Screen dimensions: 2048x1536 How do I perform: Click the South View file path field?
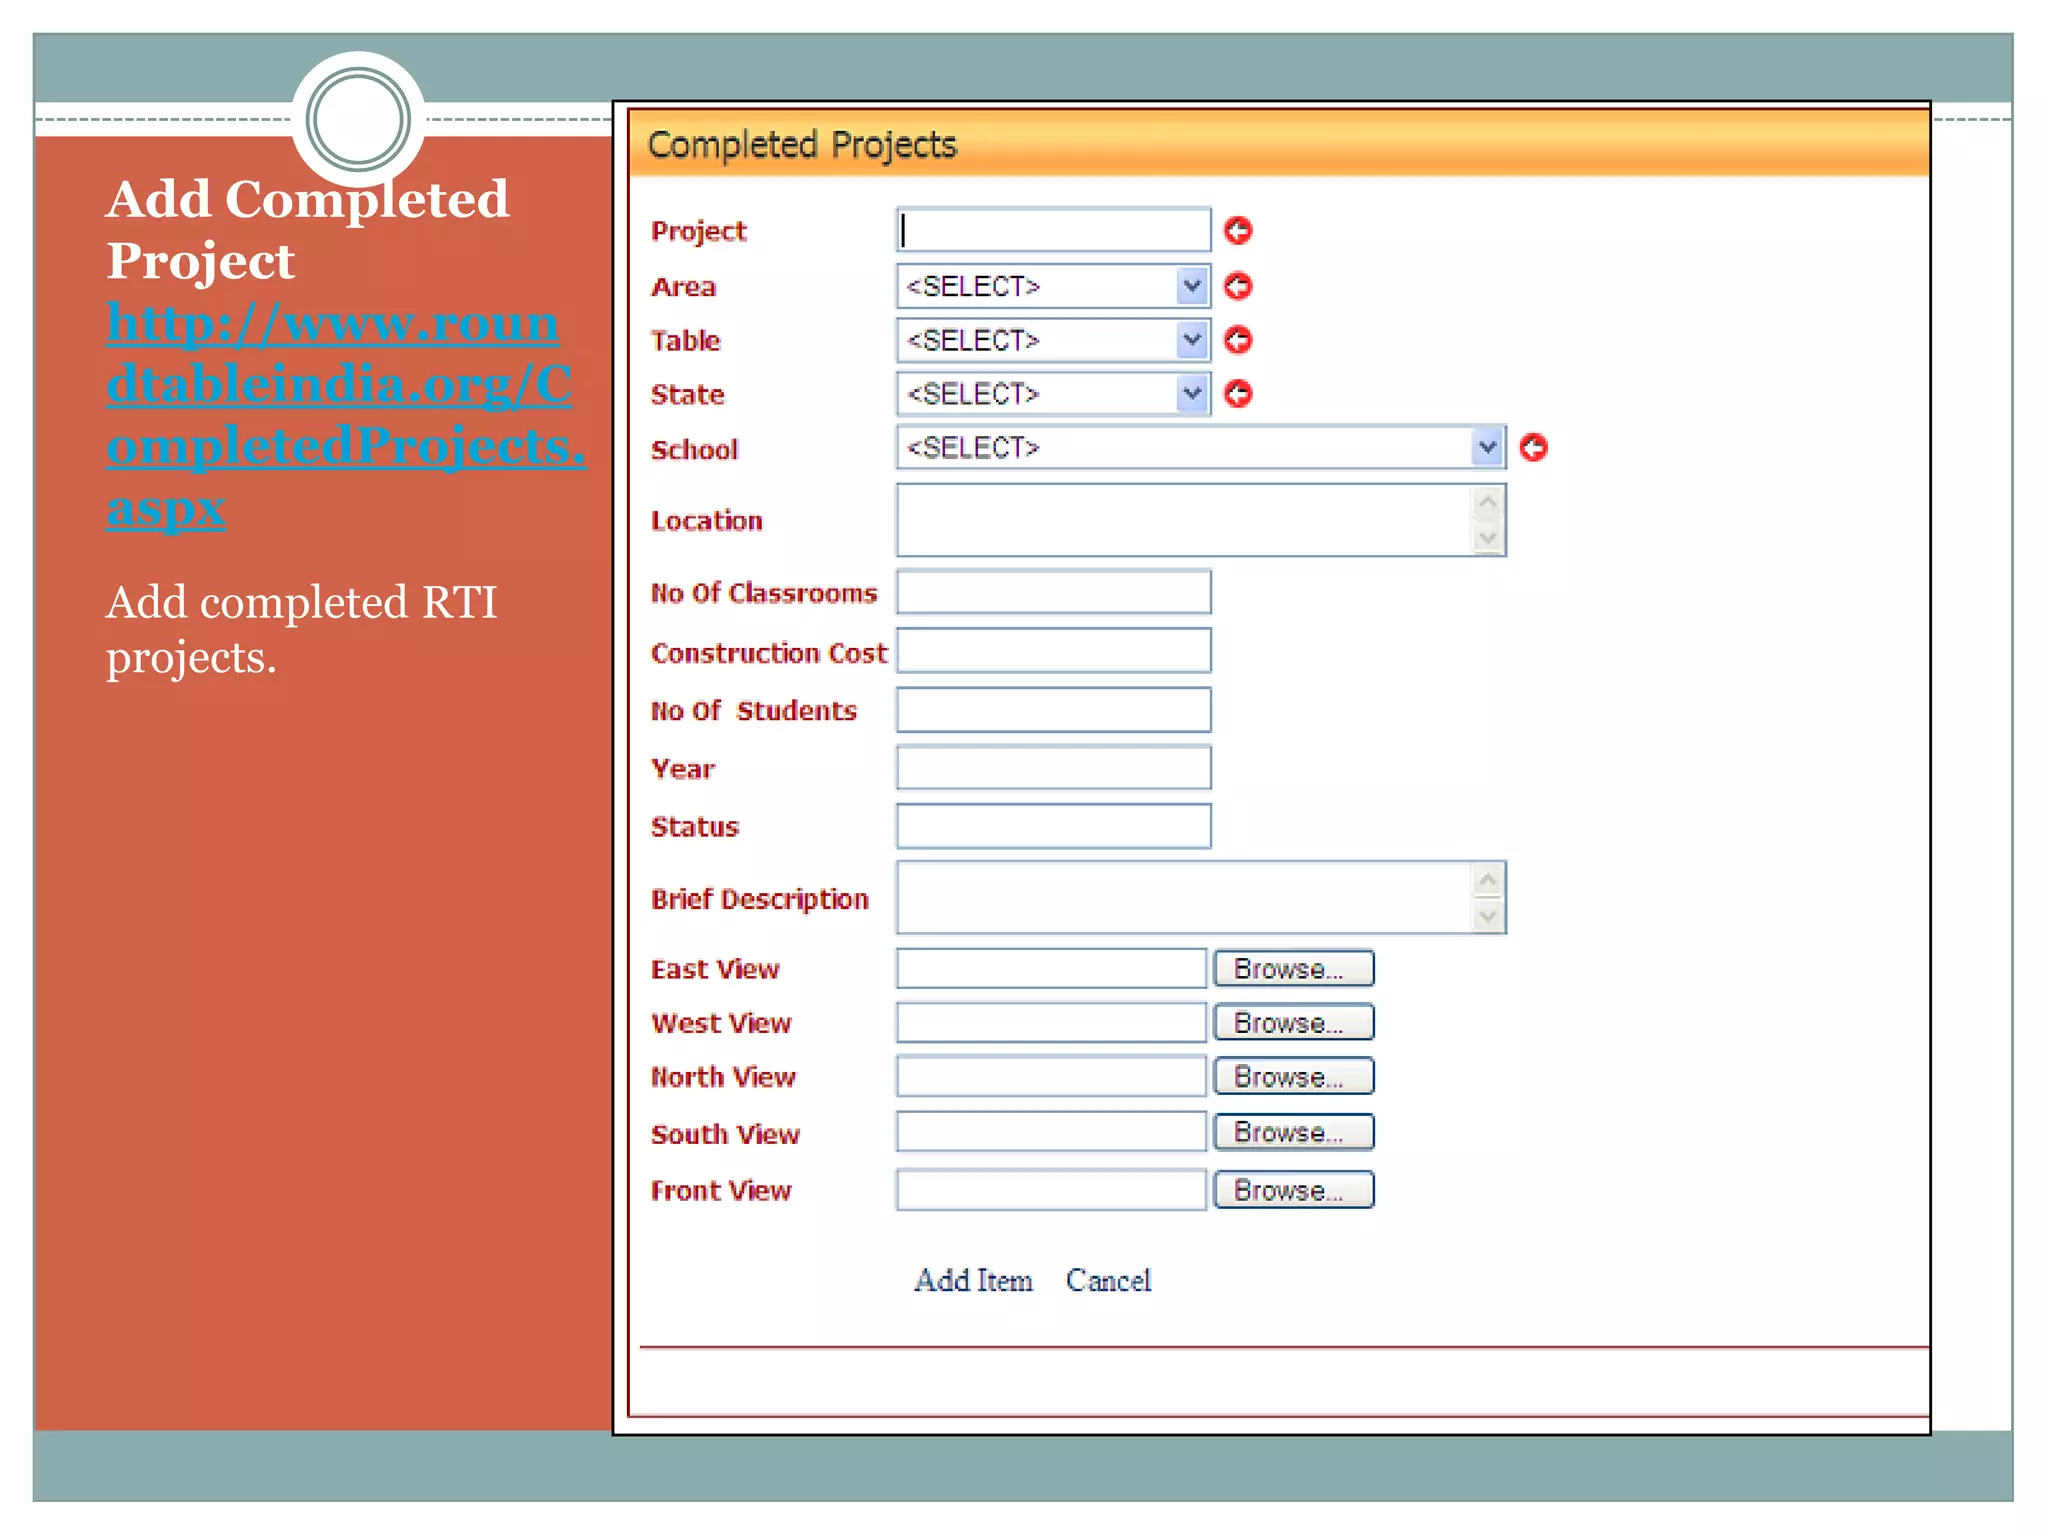pyautogui.click(x=1051, y=1132)
